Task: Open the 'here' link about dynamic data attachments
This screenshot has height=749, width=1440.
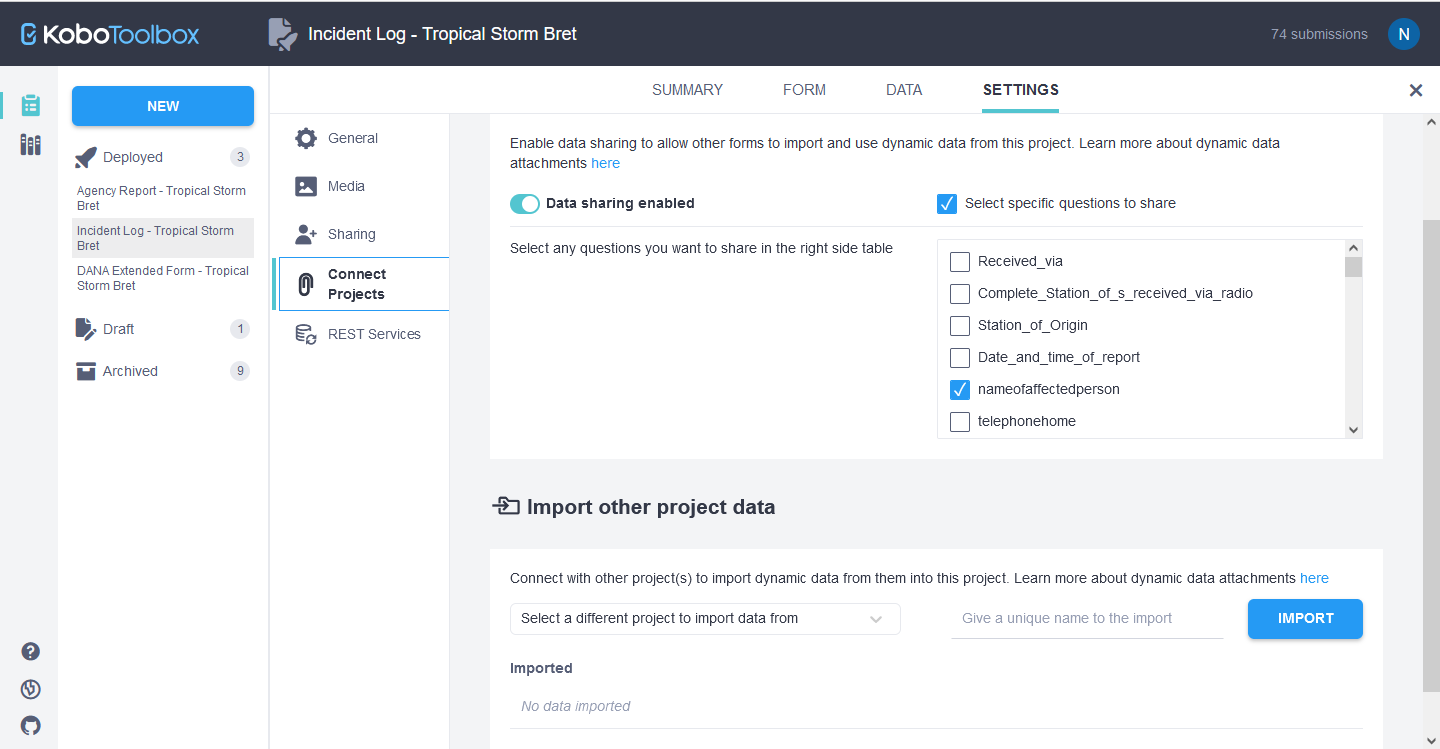Action: point(605,162)
